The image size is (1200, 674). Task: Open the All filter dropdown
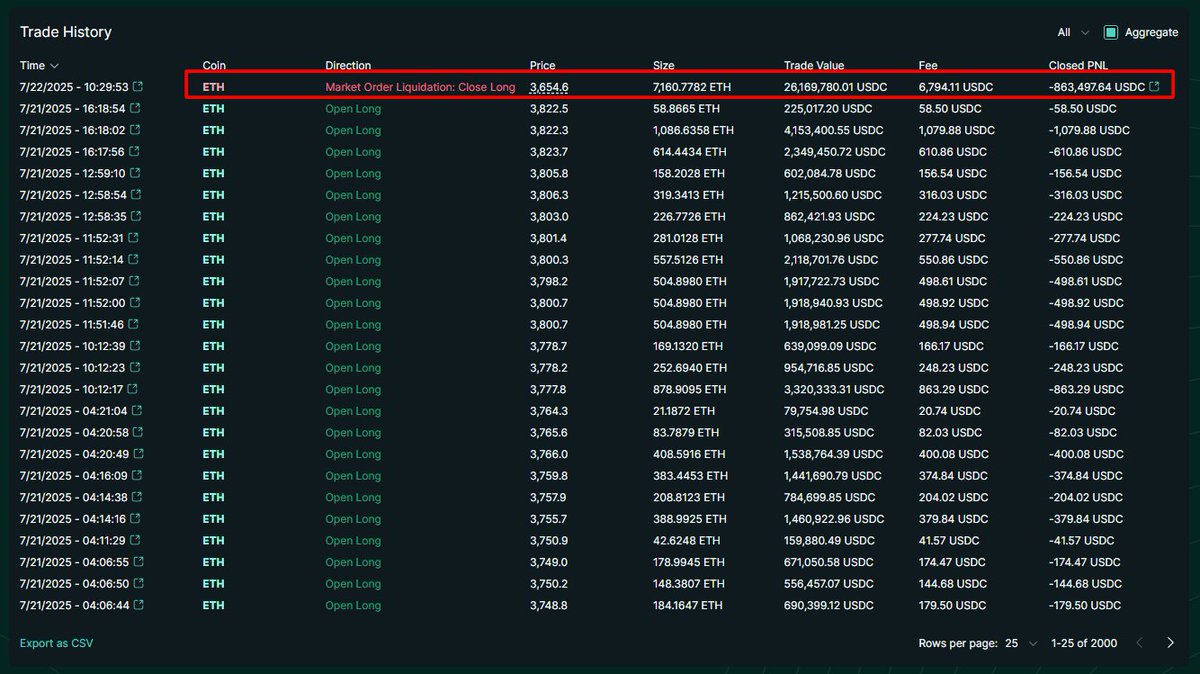[1073, 32]
